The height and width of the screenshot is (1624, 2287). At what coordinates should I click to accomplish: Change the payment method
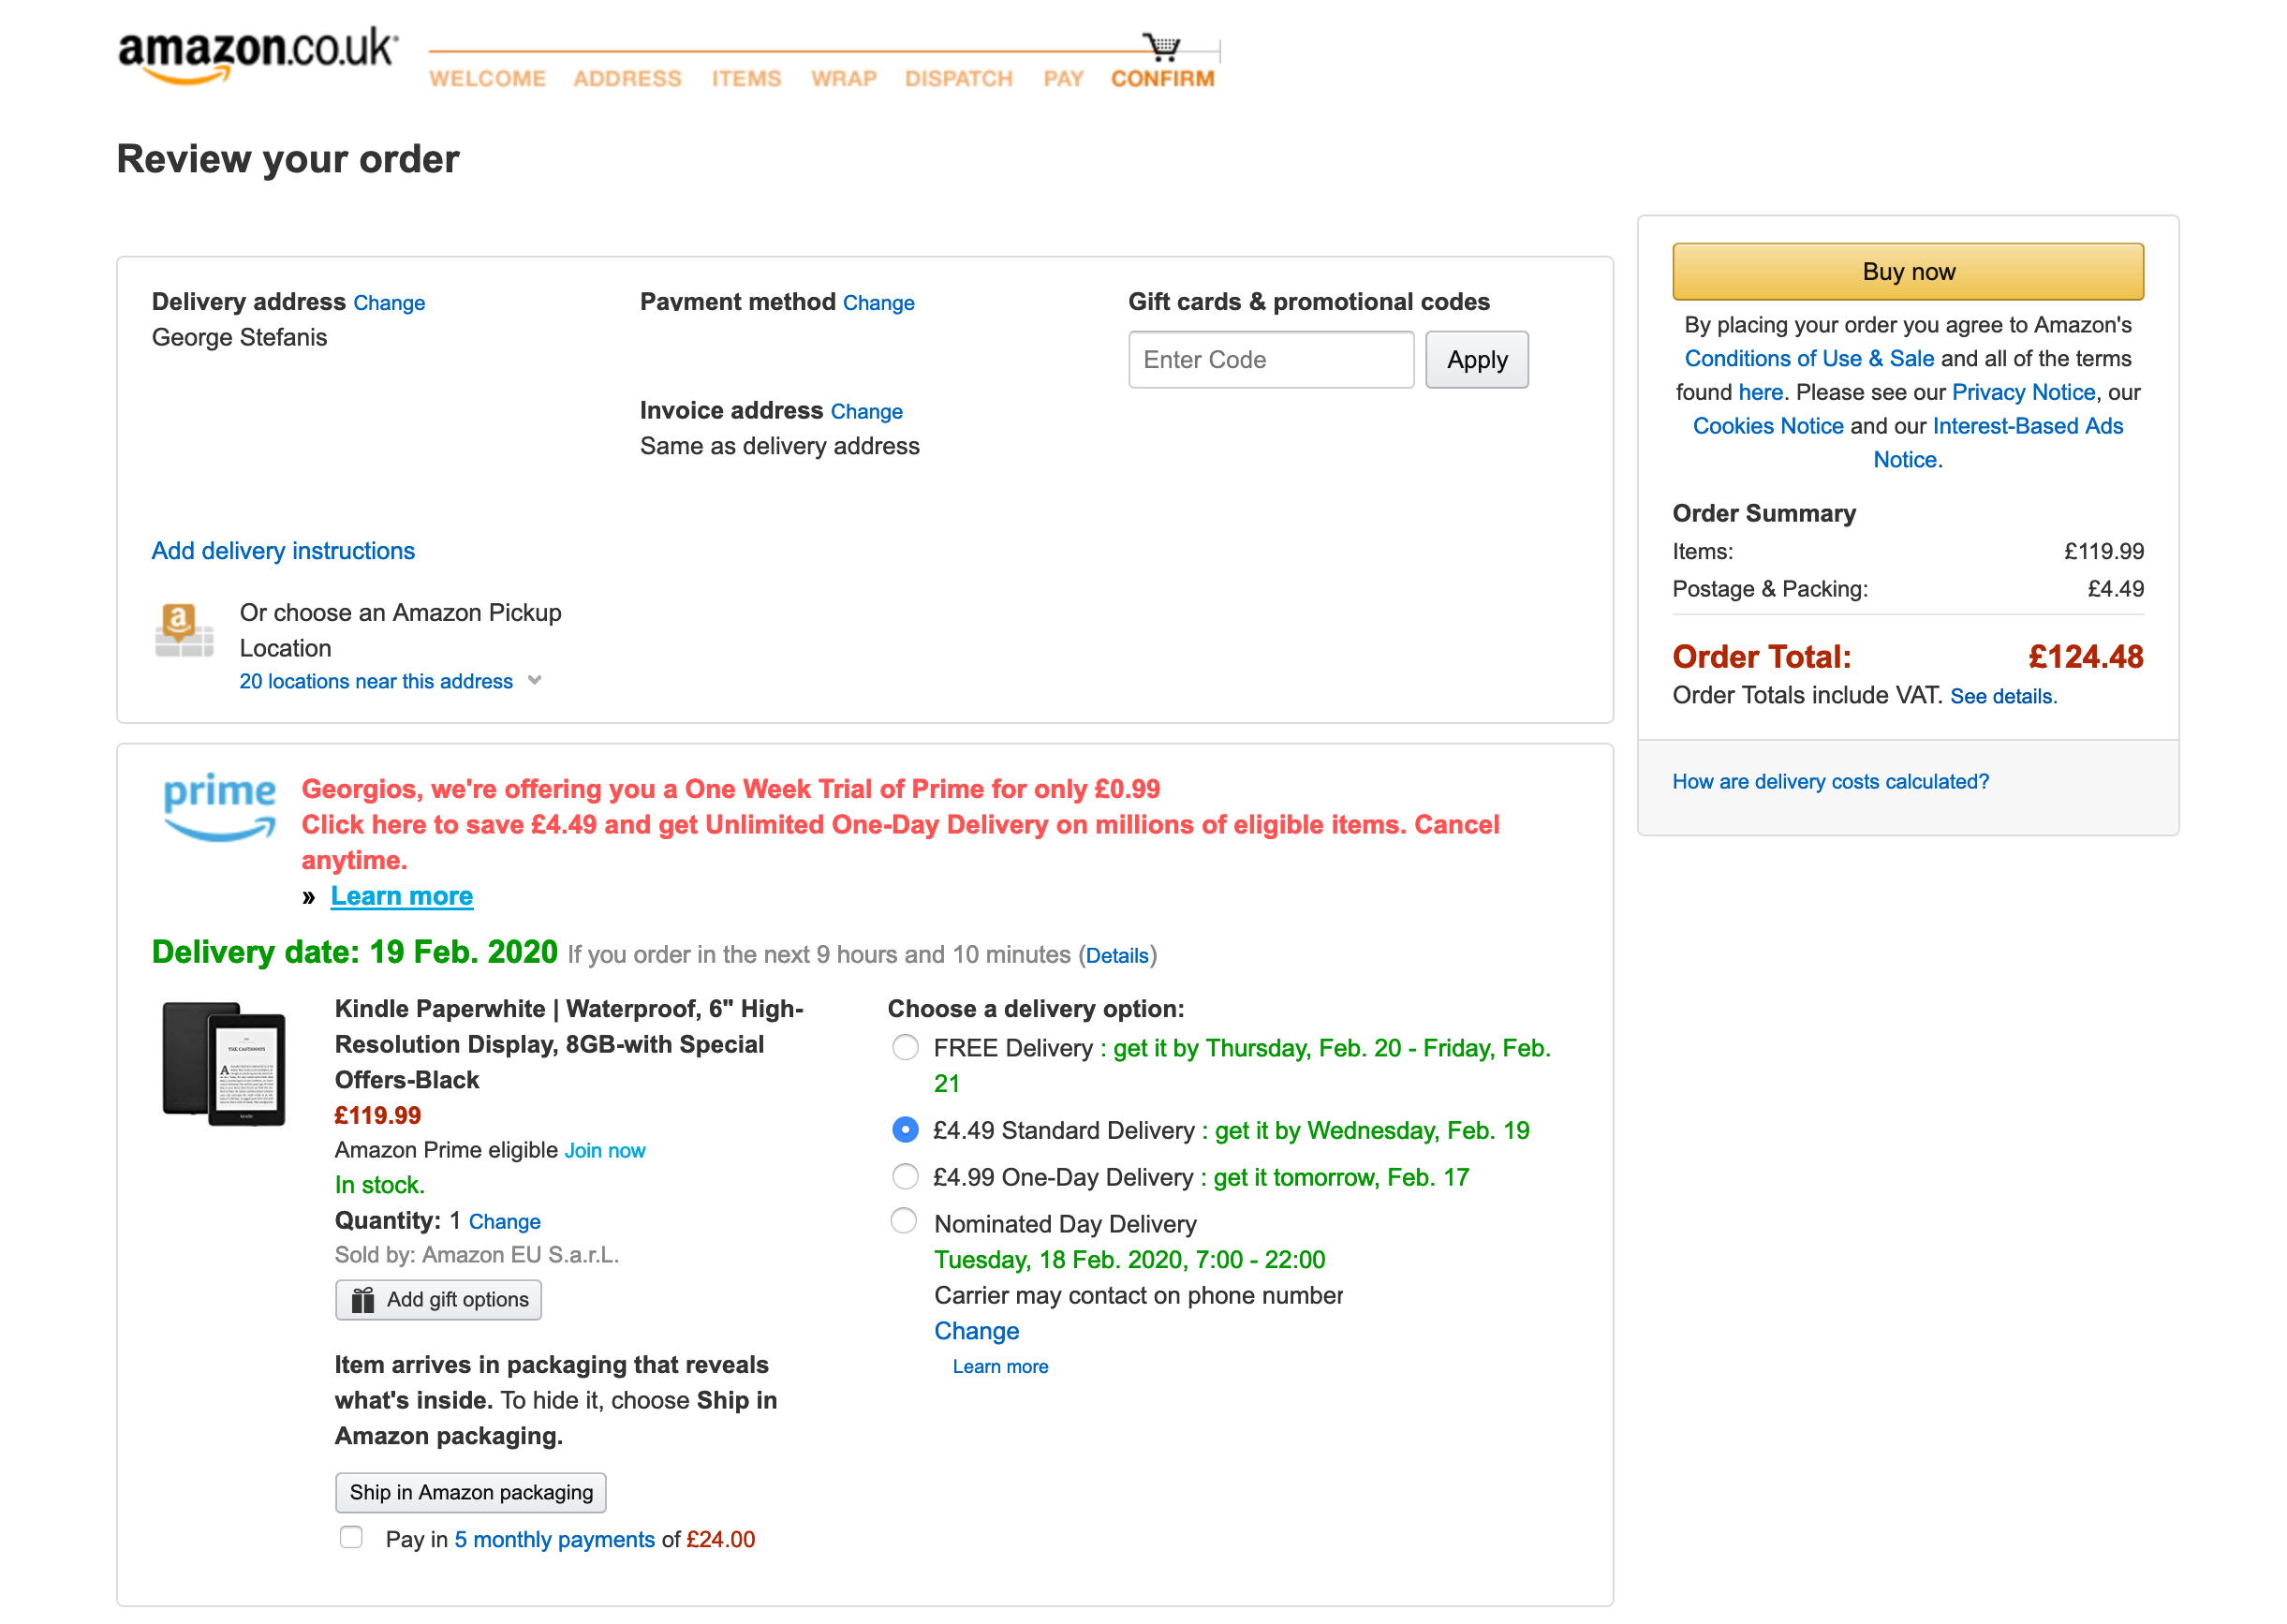pos(878,303)
